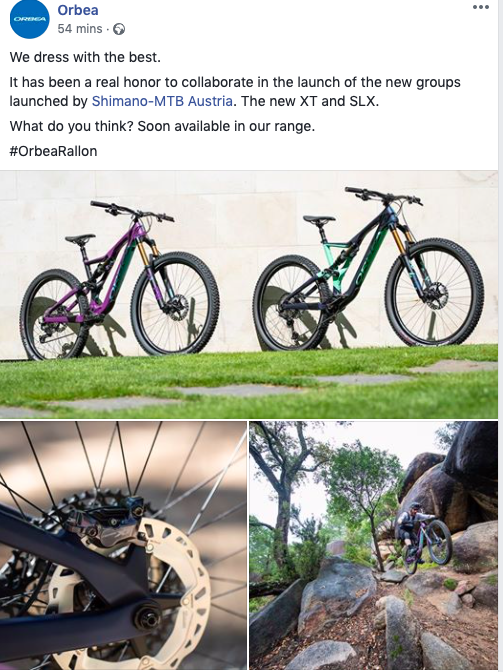The height and width of the screenshot is (672, 503).
Task: Click the rider jumping on the trail
Action: point(422,536)
